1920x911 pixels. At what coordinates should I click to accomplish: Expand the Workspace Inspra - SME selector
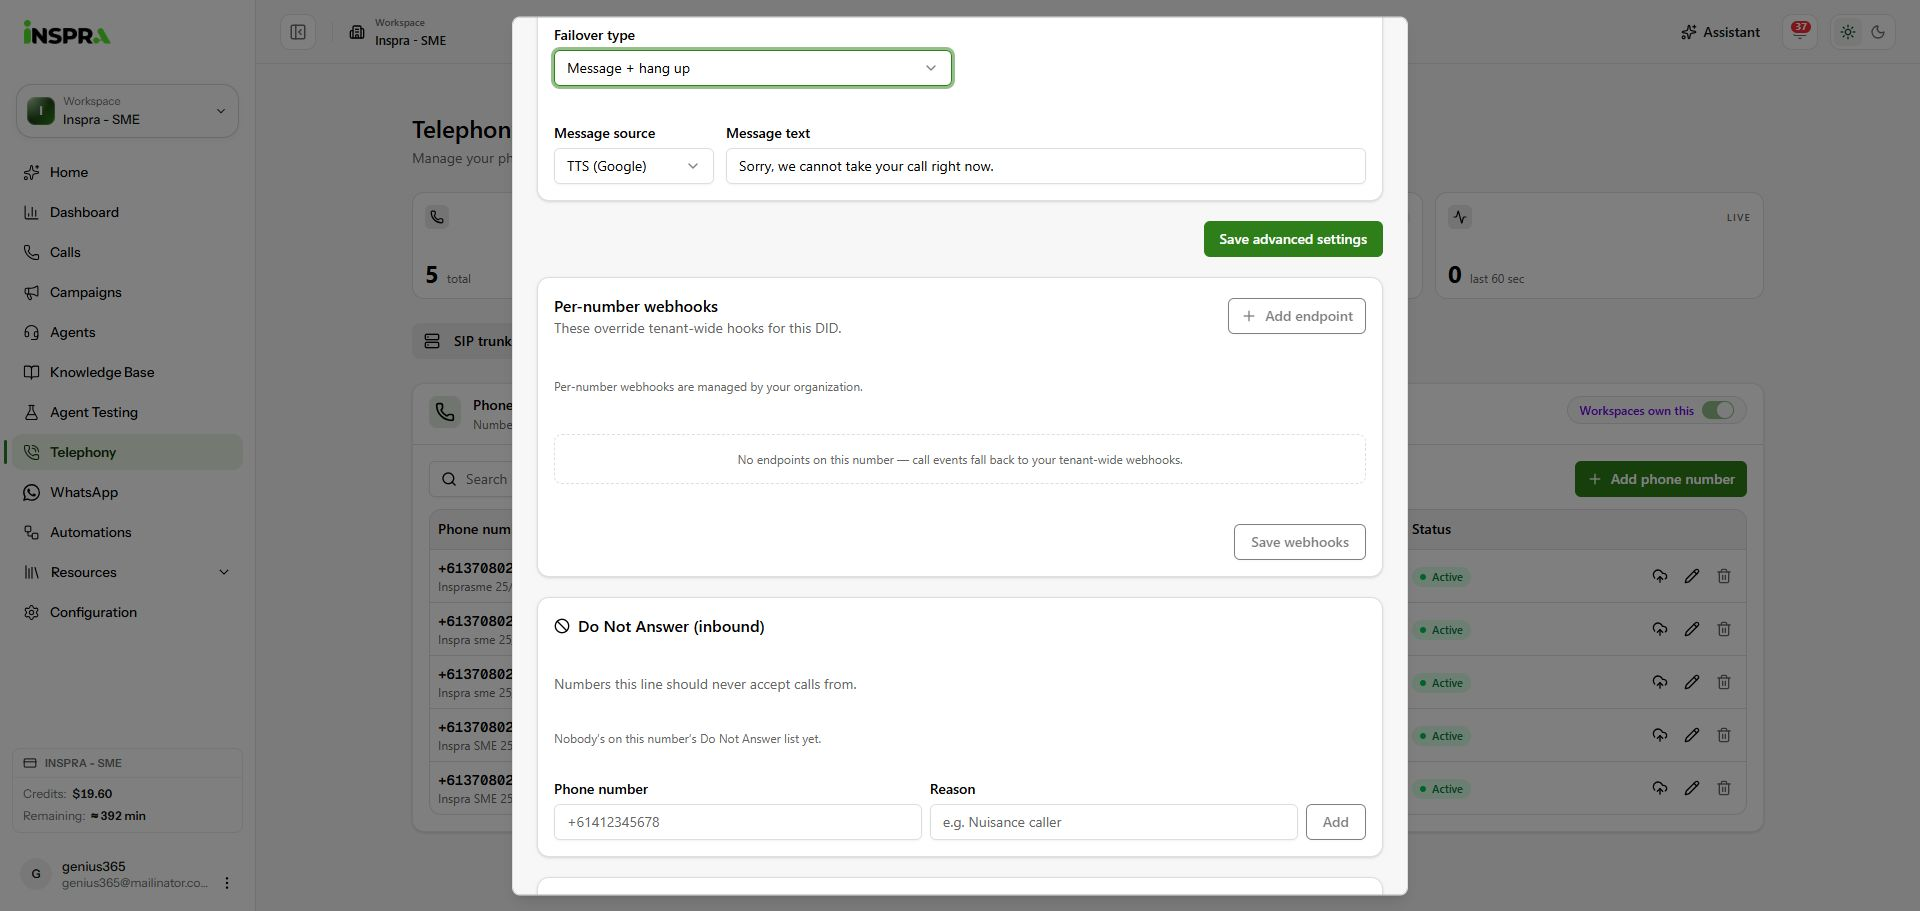click(127, 111)
